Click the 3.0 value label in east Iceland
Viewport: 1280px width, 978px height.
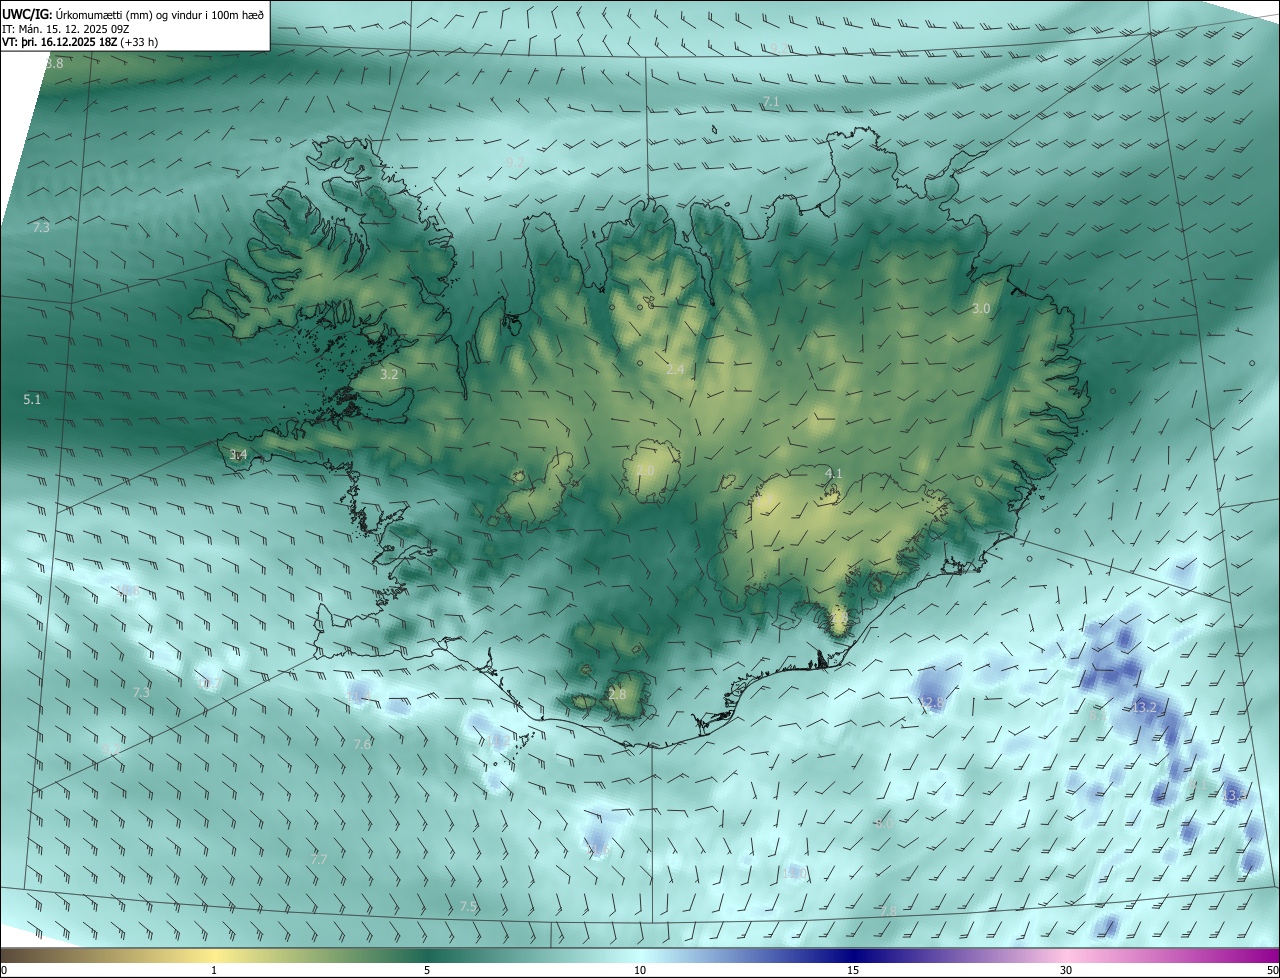coord(981,309)
